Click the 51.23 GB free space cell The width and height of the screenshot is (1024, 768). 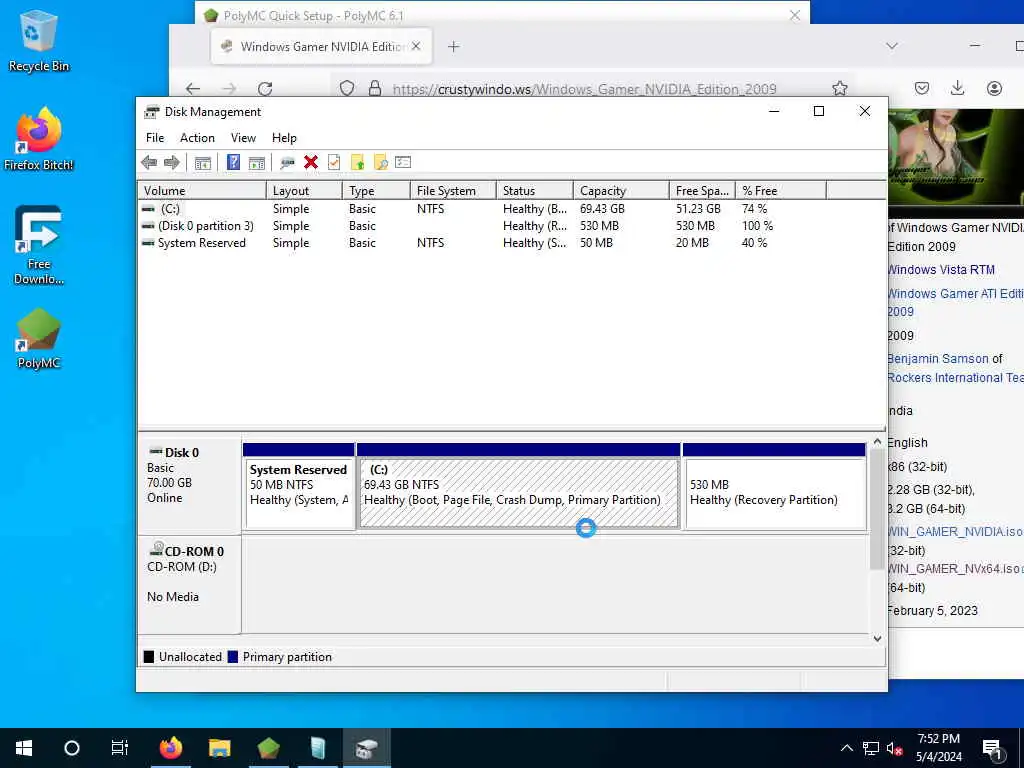click(x=698, y=209)
